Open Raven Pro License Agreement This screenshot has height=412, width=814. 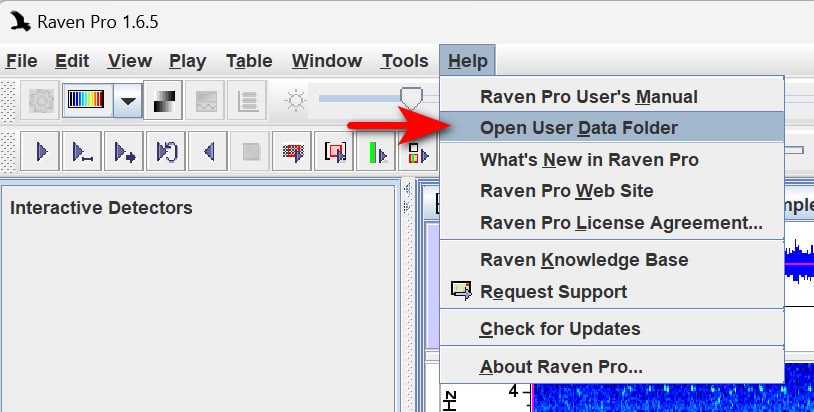tap(612, 223)
